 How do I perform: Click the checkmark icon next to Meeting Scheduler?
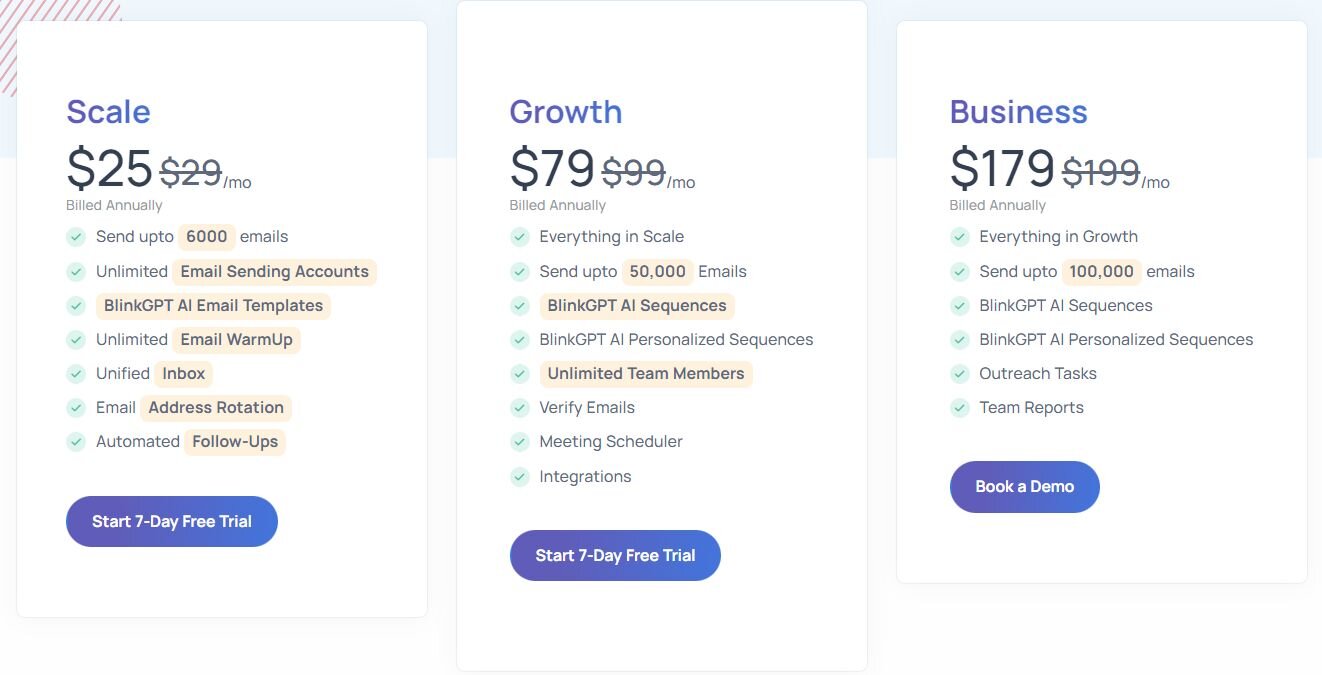(519, 441)
